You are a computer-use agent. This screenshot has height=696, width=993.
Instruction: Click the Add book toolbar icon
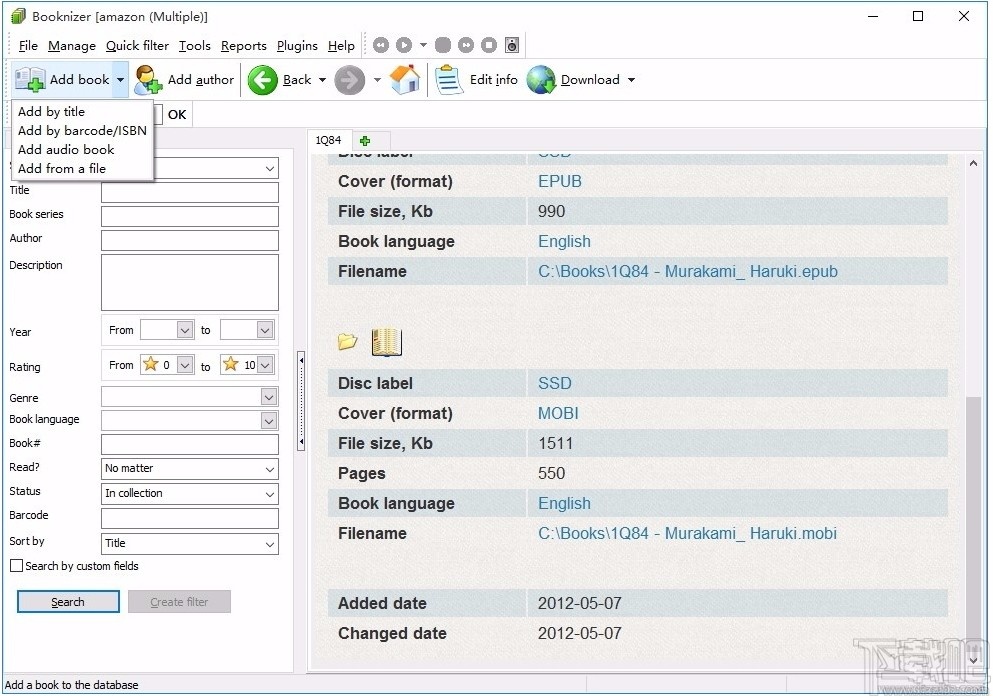[30, 80]
